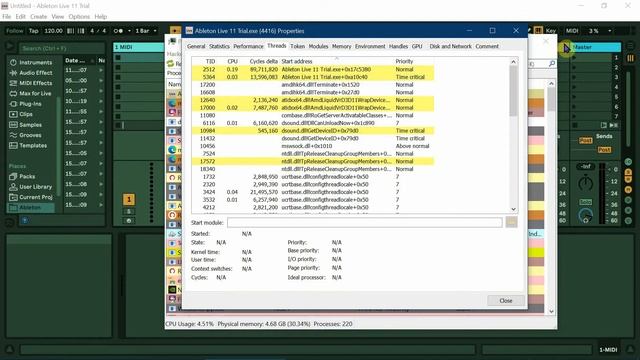The width and height of the screenshot is (640, 360).
Task: Switch to the General tab
Action: pos(196,47)
